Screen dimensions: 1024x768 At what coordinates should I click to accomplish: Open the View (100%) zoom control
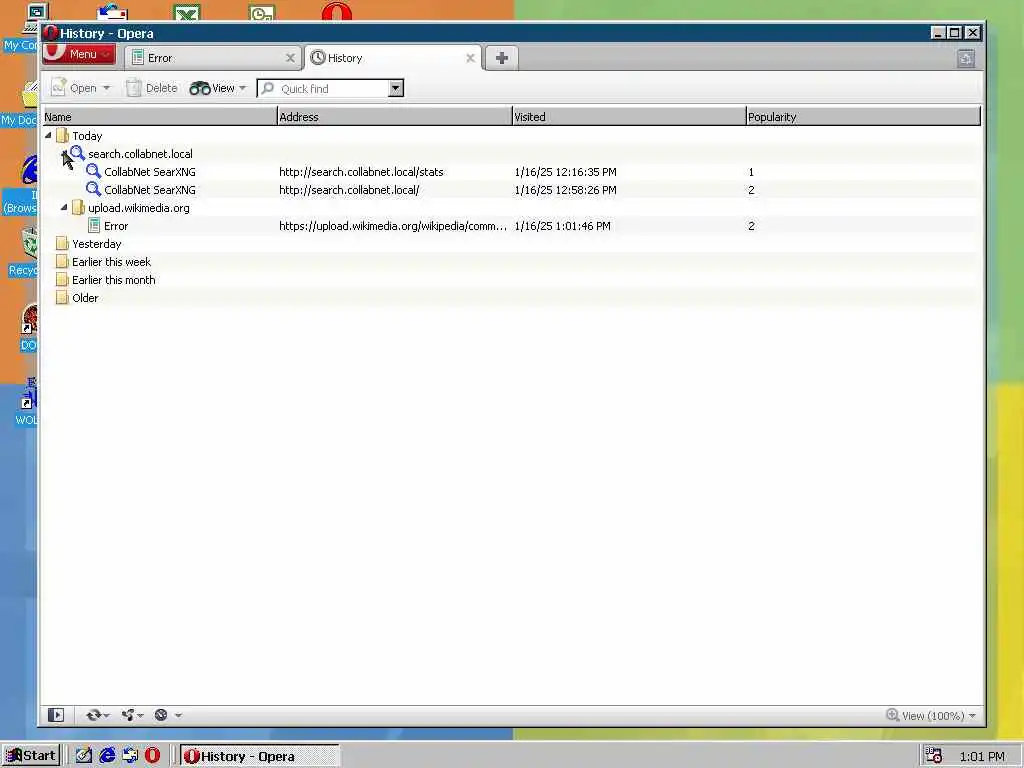coord(931,716)
